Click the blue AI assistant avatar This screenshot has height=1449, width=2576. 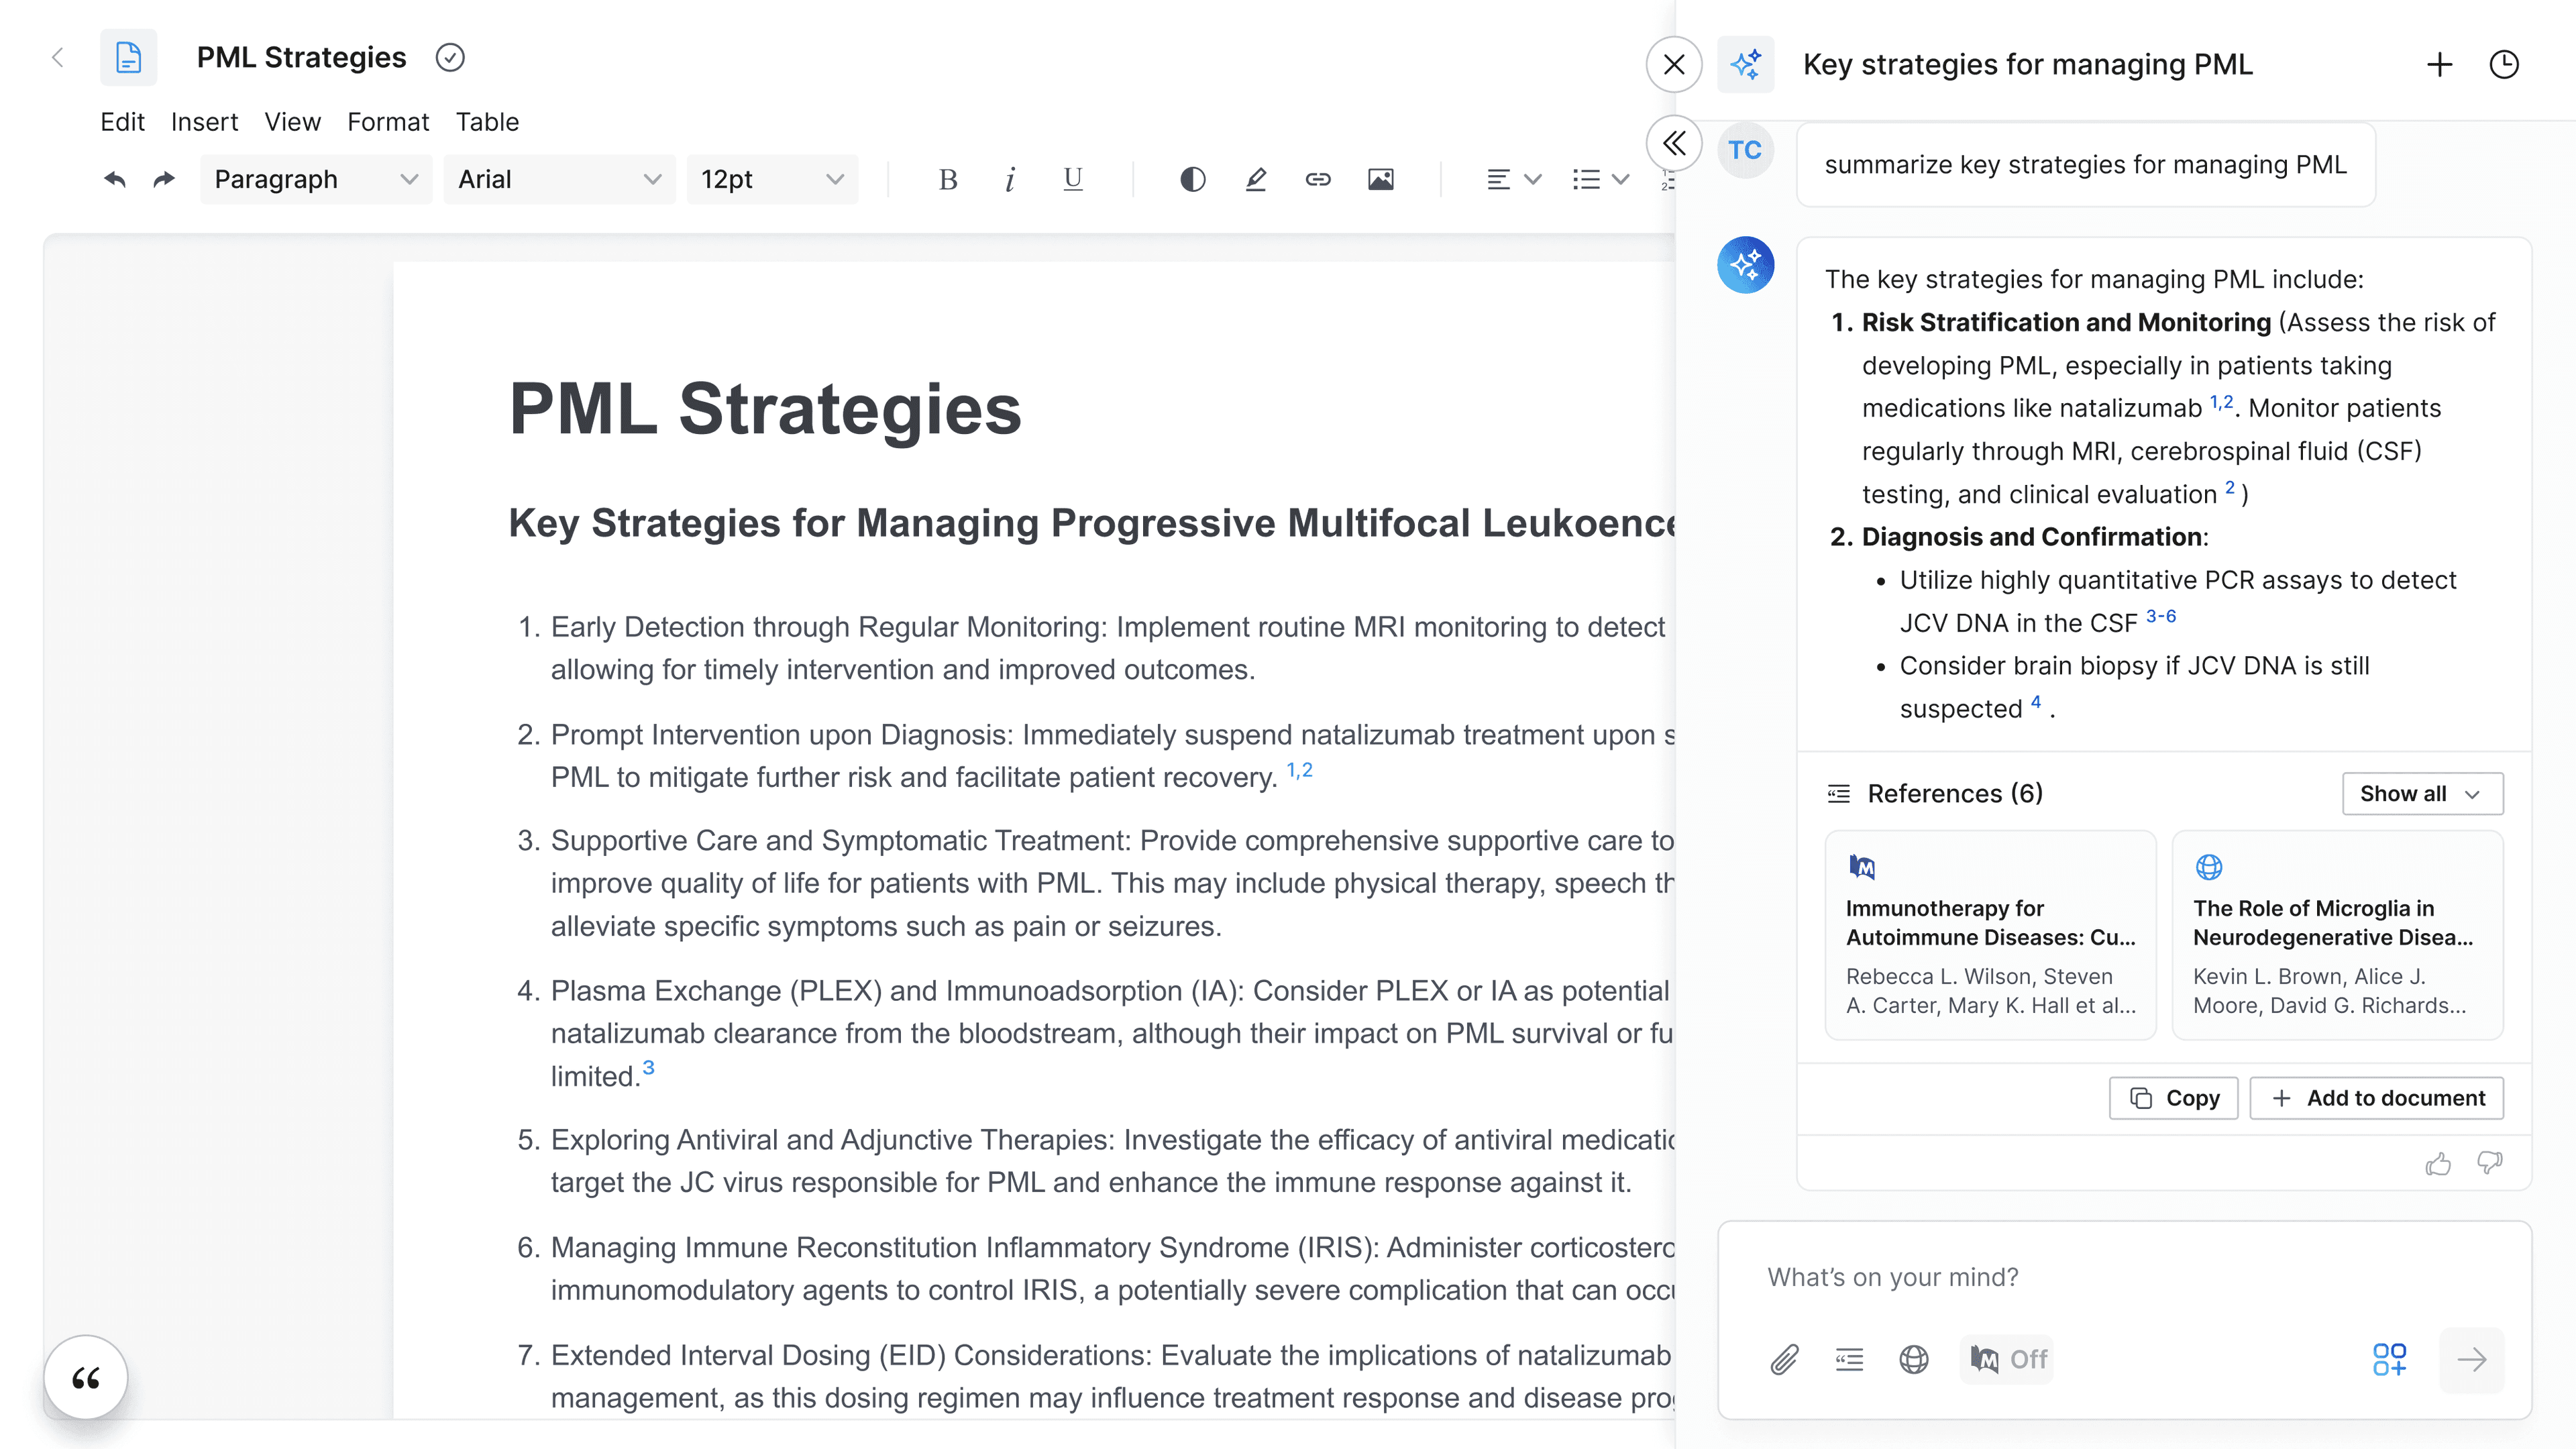pyautogui.click(x=1746, y=265)
